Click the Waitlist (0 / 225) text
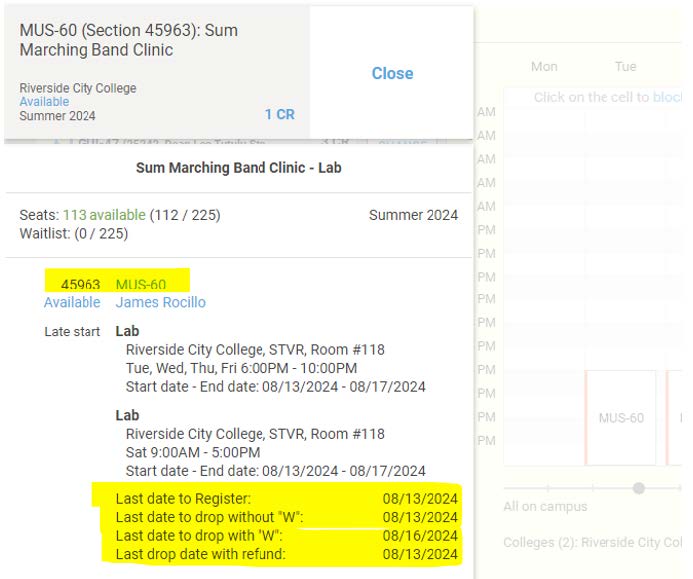 click(74, 233)
